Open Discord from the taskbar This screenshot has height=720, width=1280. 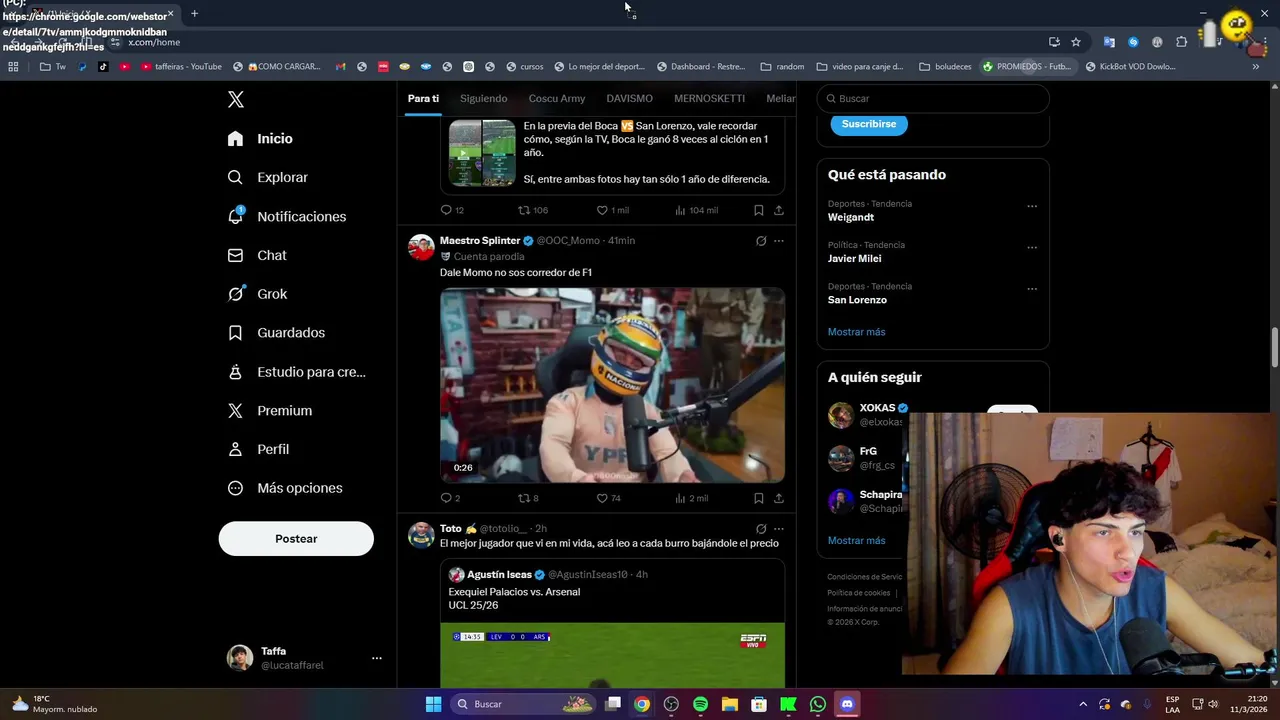[x=847, y=704]
